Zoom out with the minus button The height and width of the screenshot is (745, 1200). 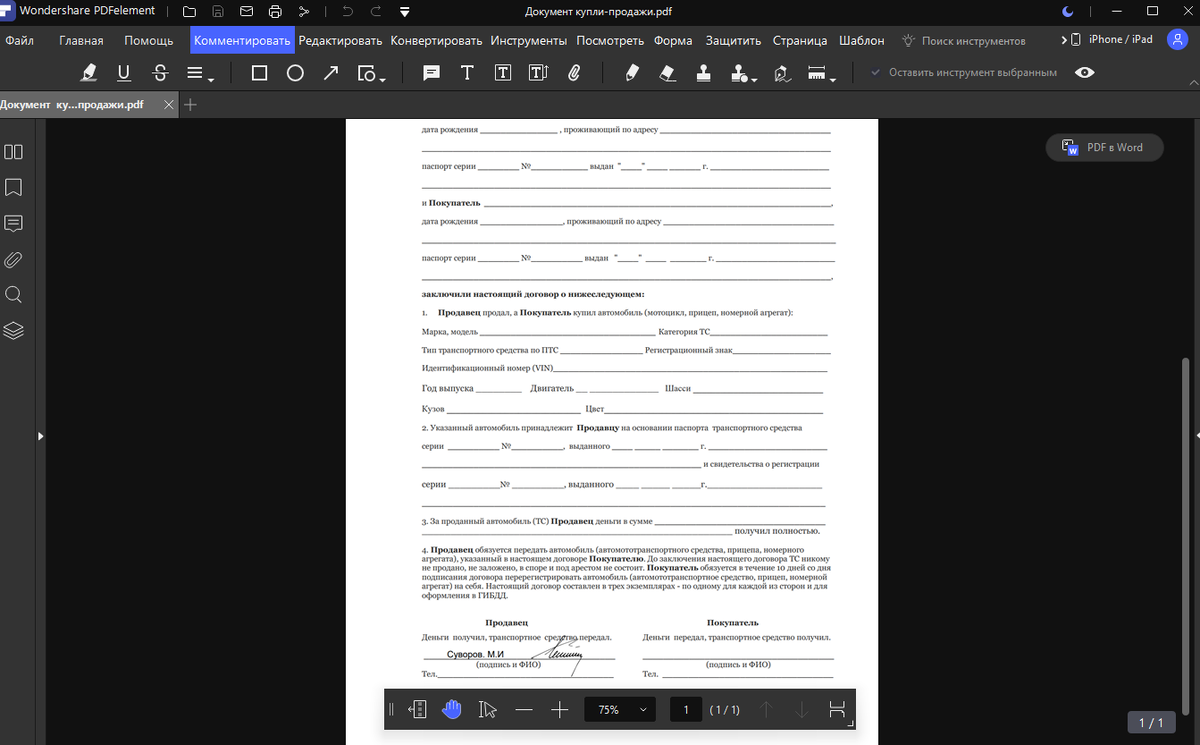click(x=524, y=709)
